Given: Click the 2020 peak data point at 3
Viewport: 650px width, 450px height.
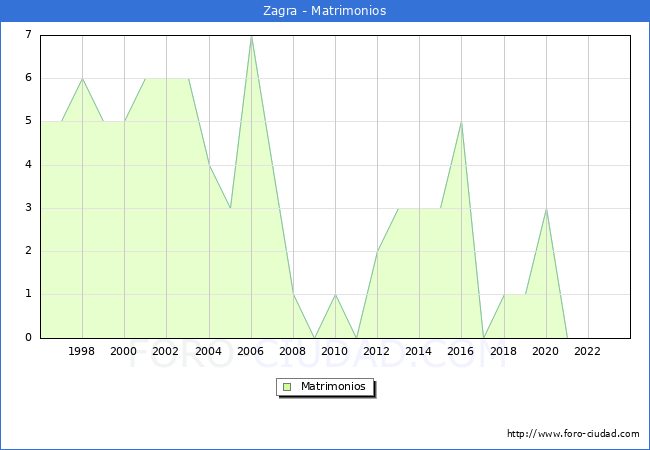Looking at the screenshot, I should click(546, 209).
